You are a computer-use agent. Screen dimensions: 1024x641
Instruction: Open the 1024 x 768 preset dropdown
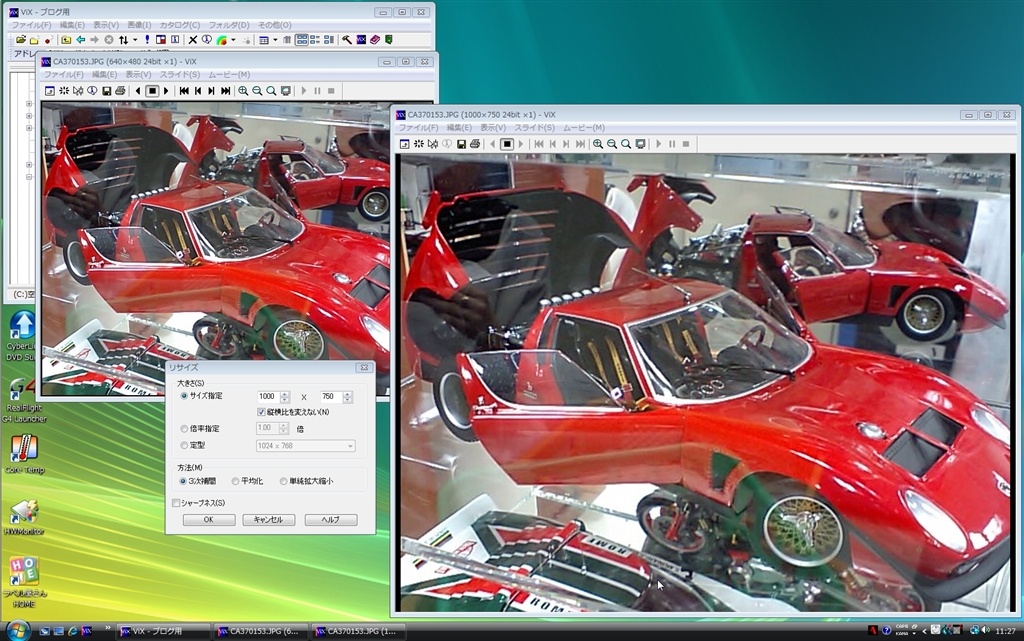[306, 446]
